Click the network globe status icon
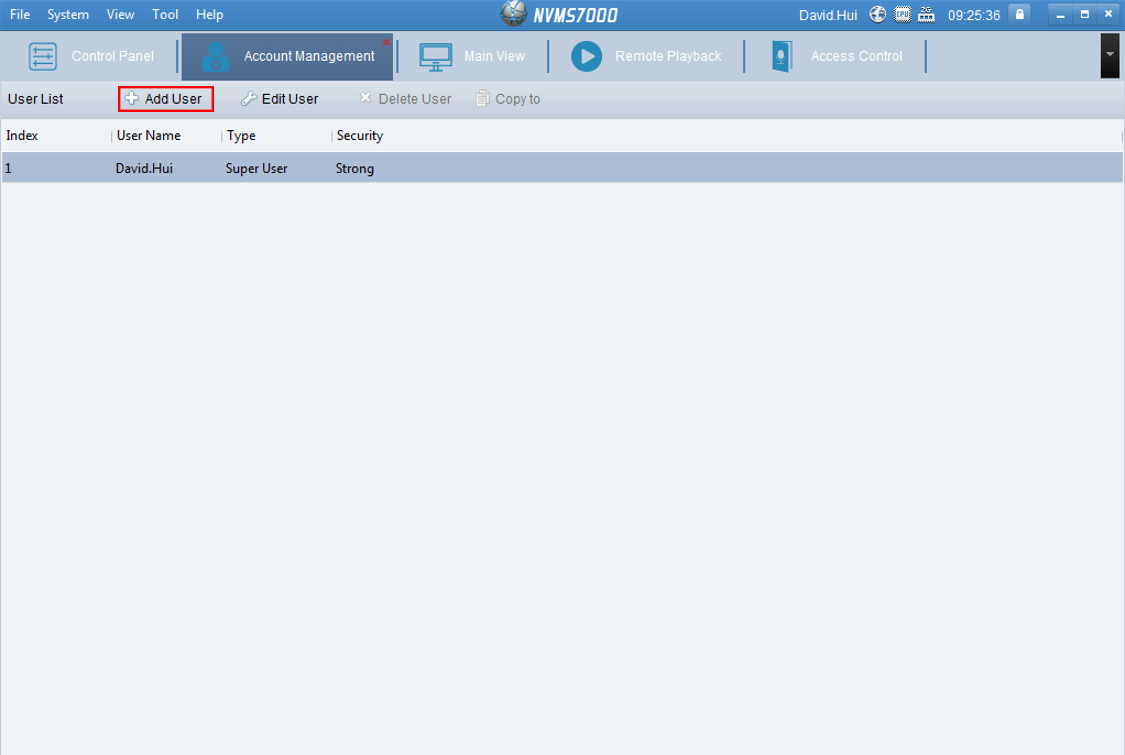 coord(877,14)
